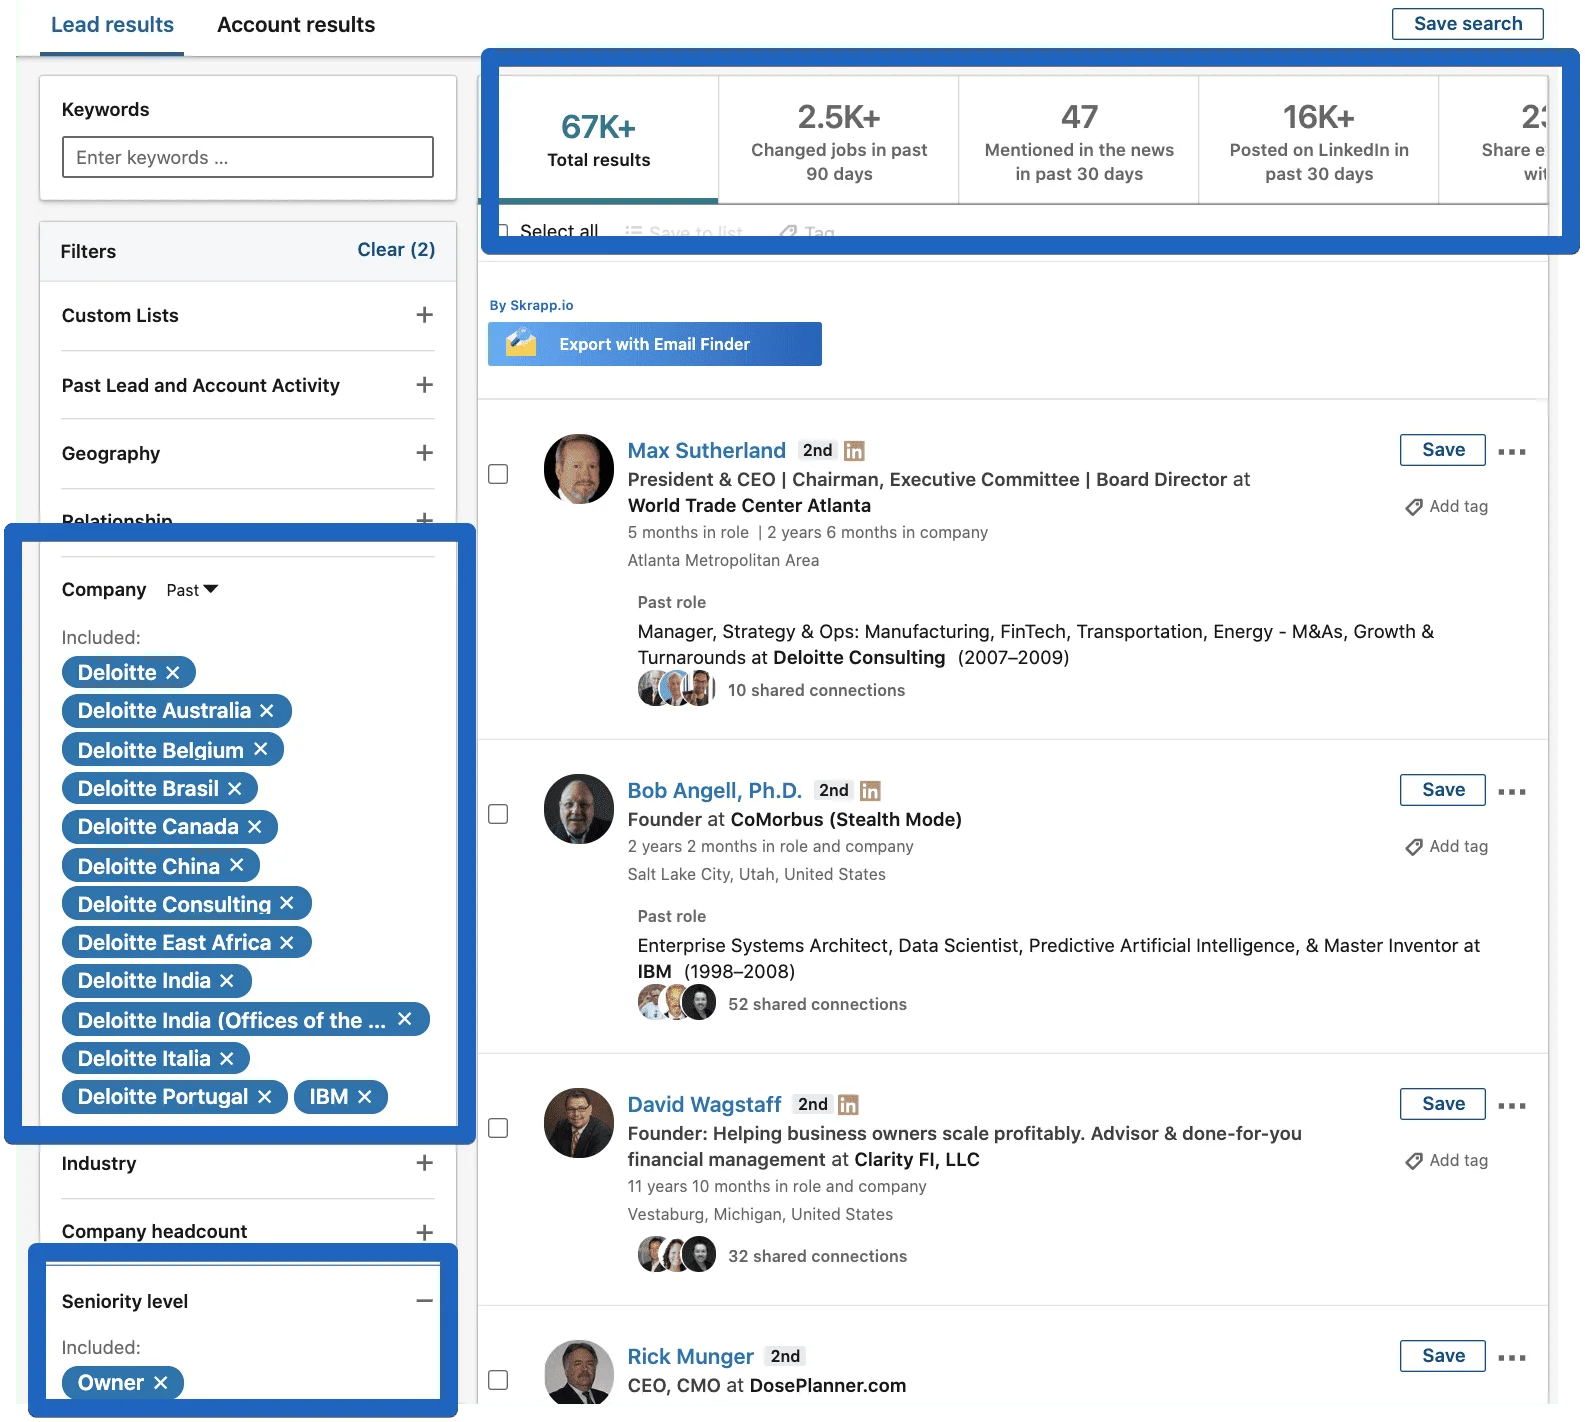Remove the Deloitte Canada filter chip
The height and width of the screenshot is (1422, 1585).
254,827
